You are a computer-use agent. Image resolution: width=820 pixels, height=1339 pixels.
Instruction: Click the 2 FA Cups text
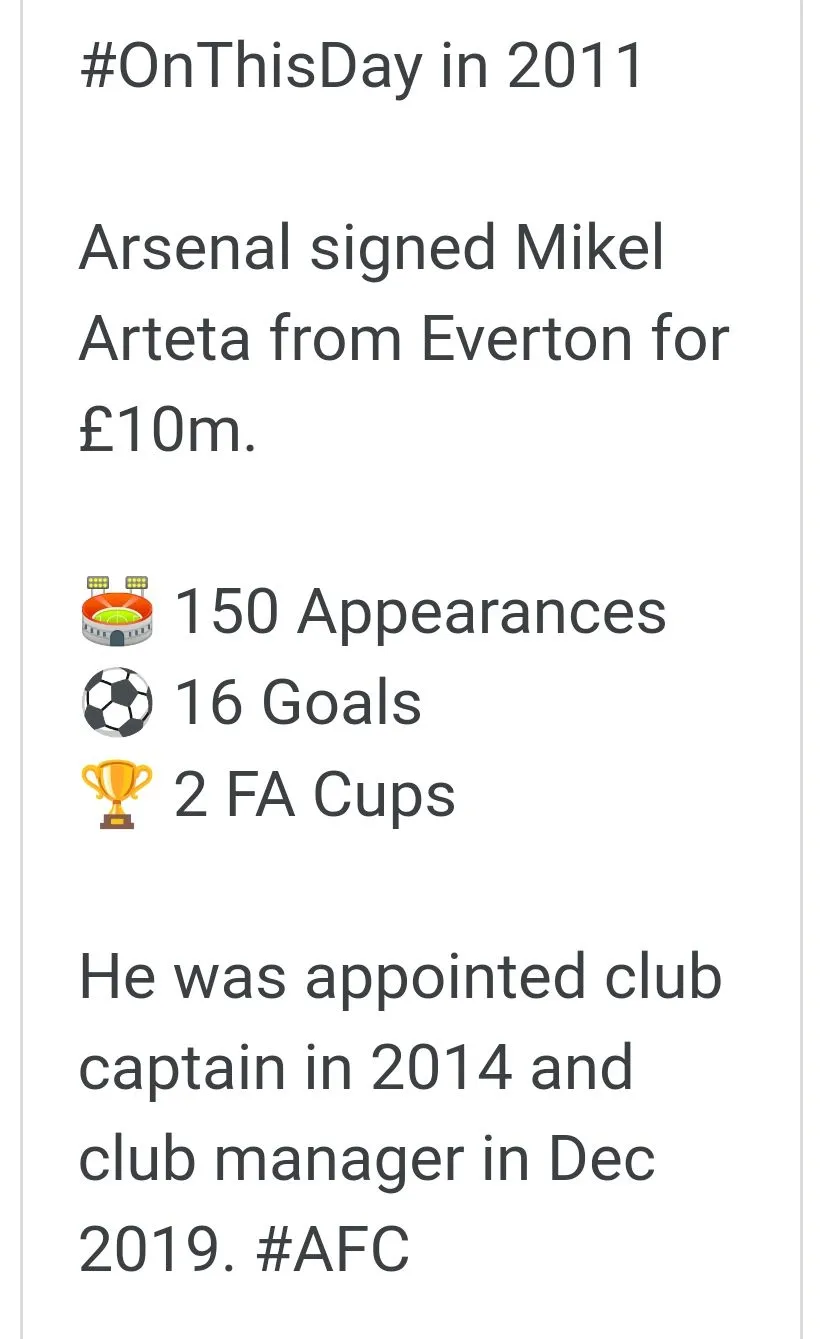click(x=315, y=795)
